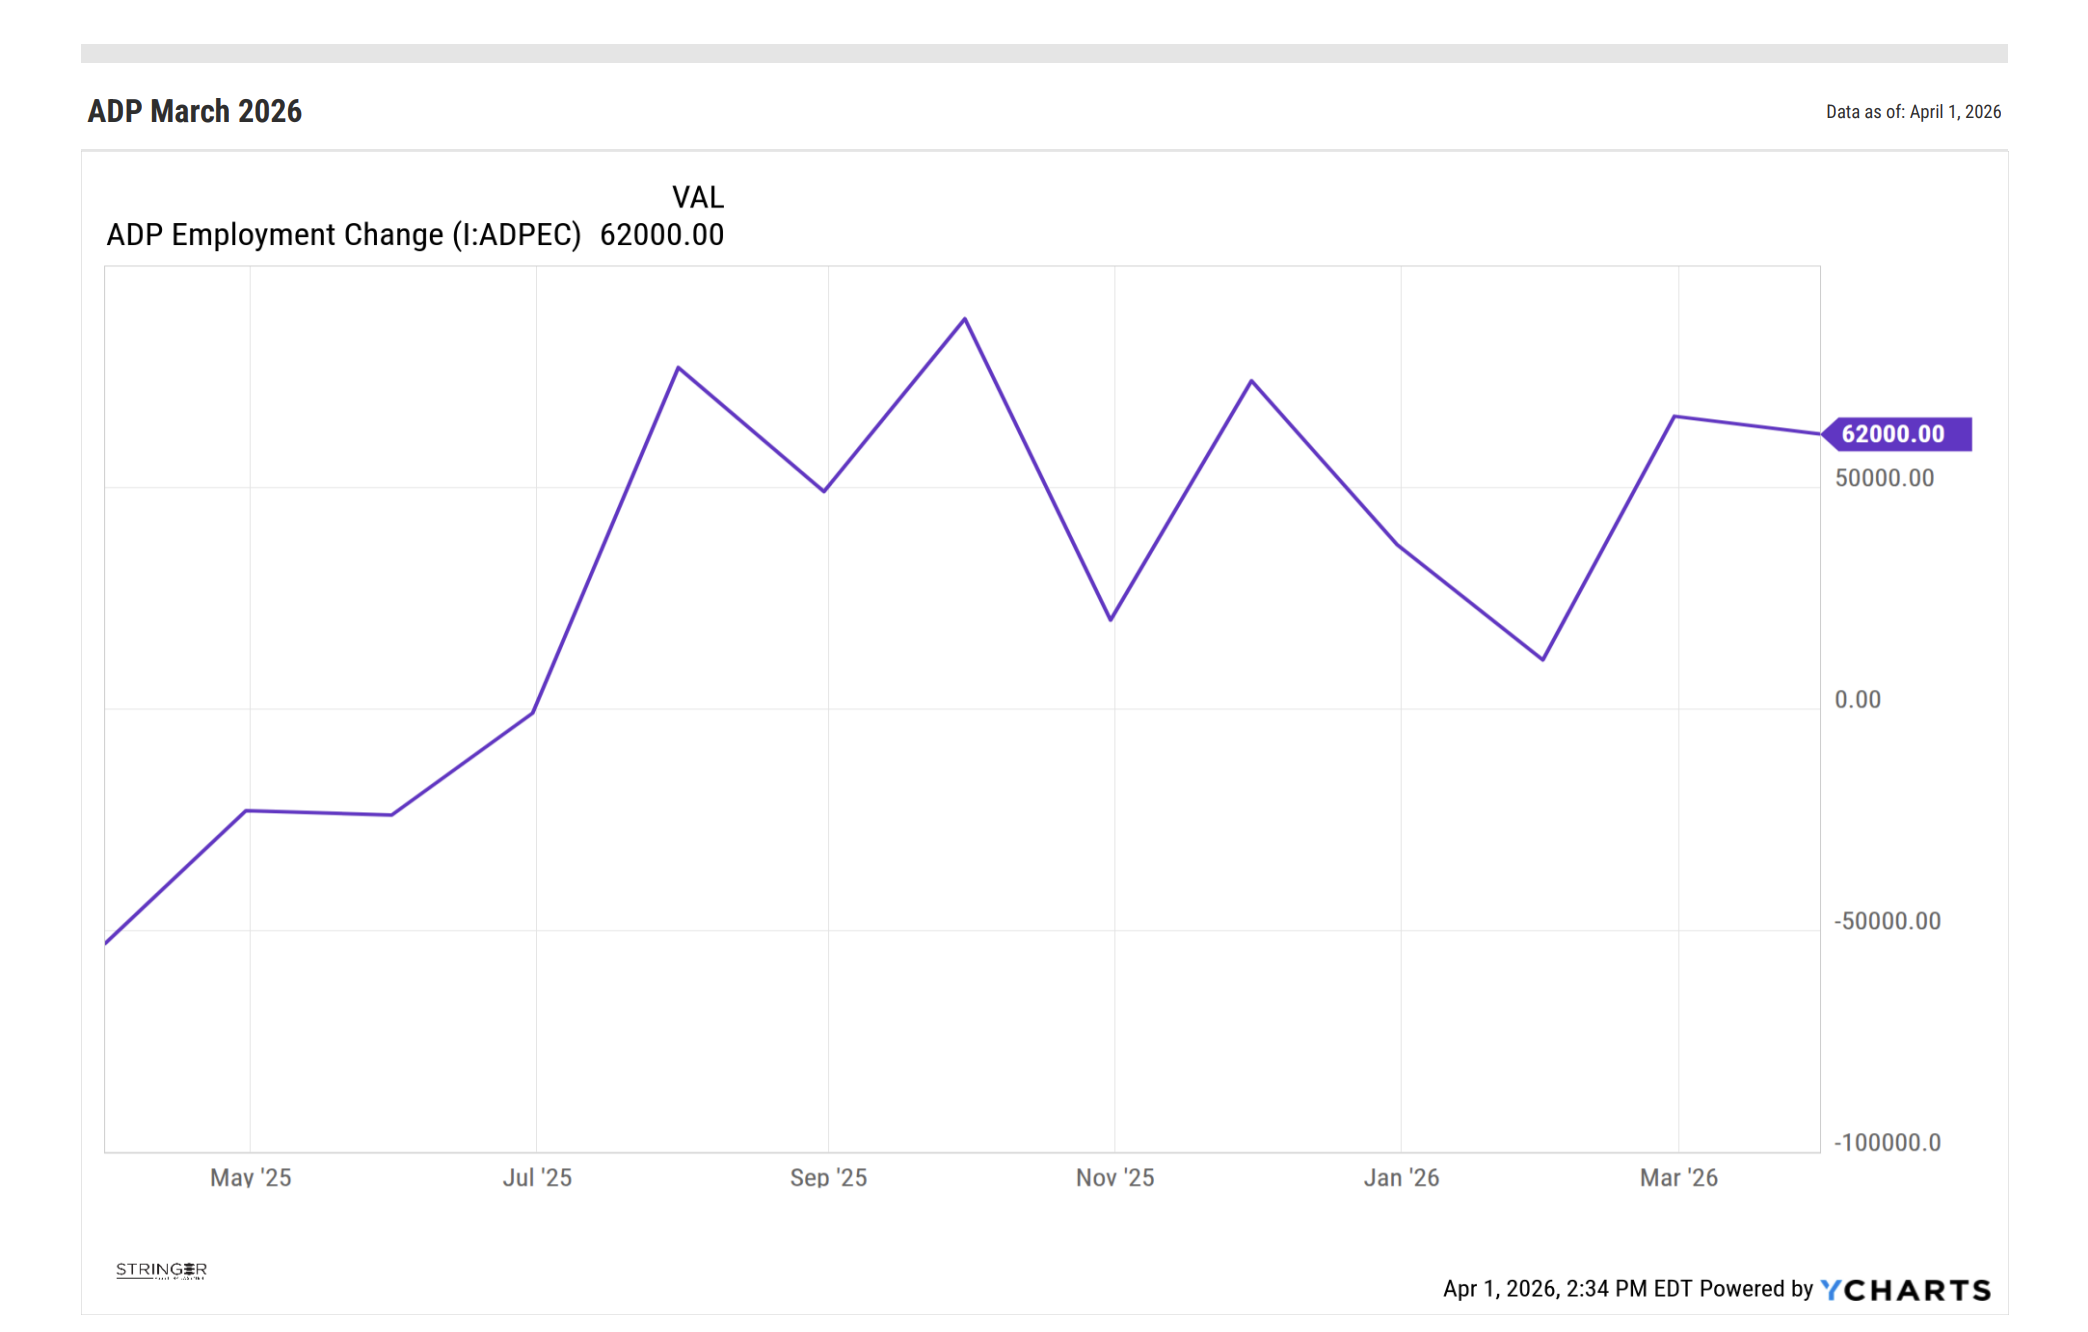The height and width of the screenshot is (1332, 2088).
Task: Click the ADP Employment Change (I:ADPEC) legend label
Action: click(x=343, y=235)
